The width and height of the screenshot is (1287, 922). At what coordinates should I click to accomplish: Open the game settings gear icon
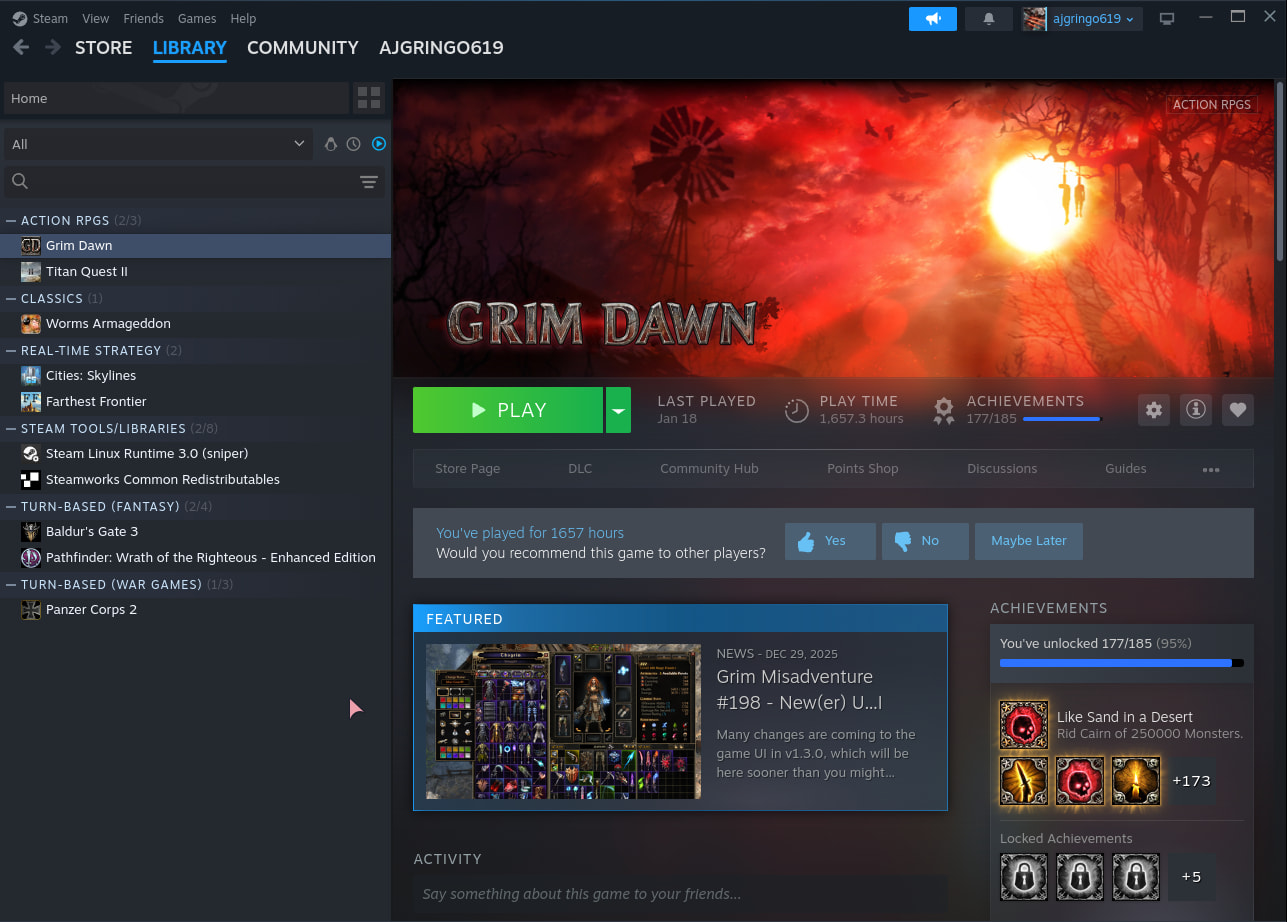(1154, 410)
